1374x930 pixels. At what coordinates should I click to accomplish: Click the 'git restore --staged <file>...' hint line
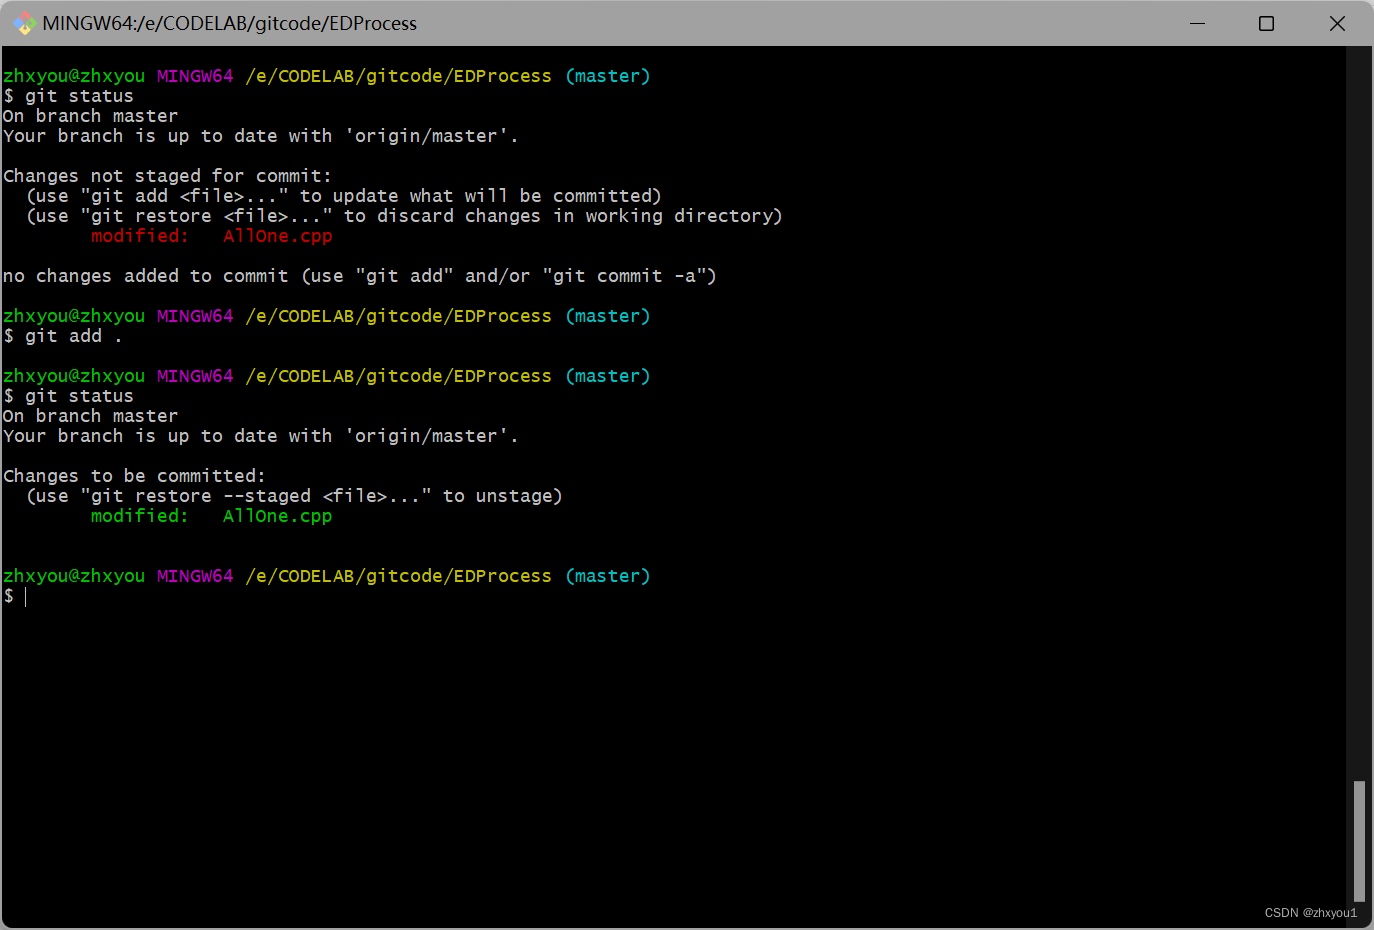(x=294, y=496)
